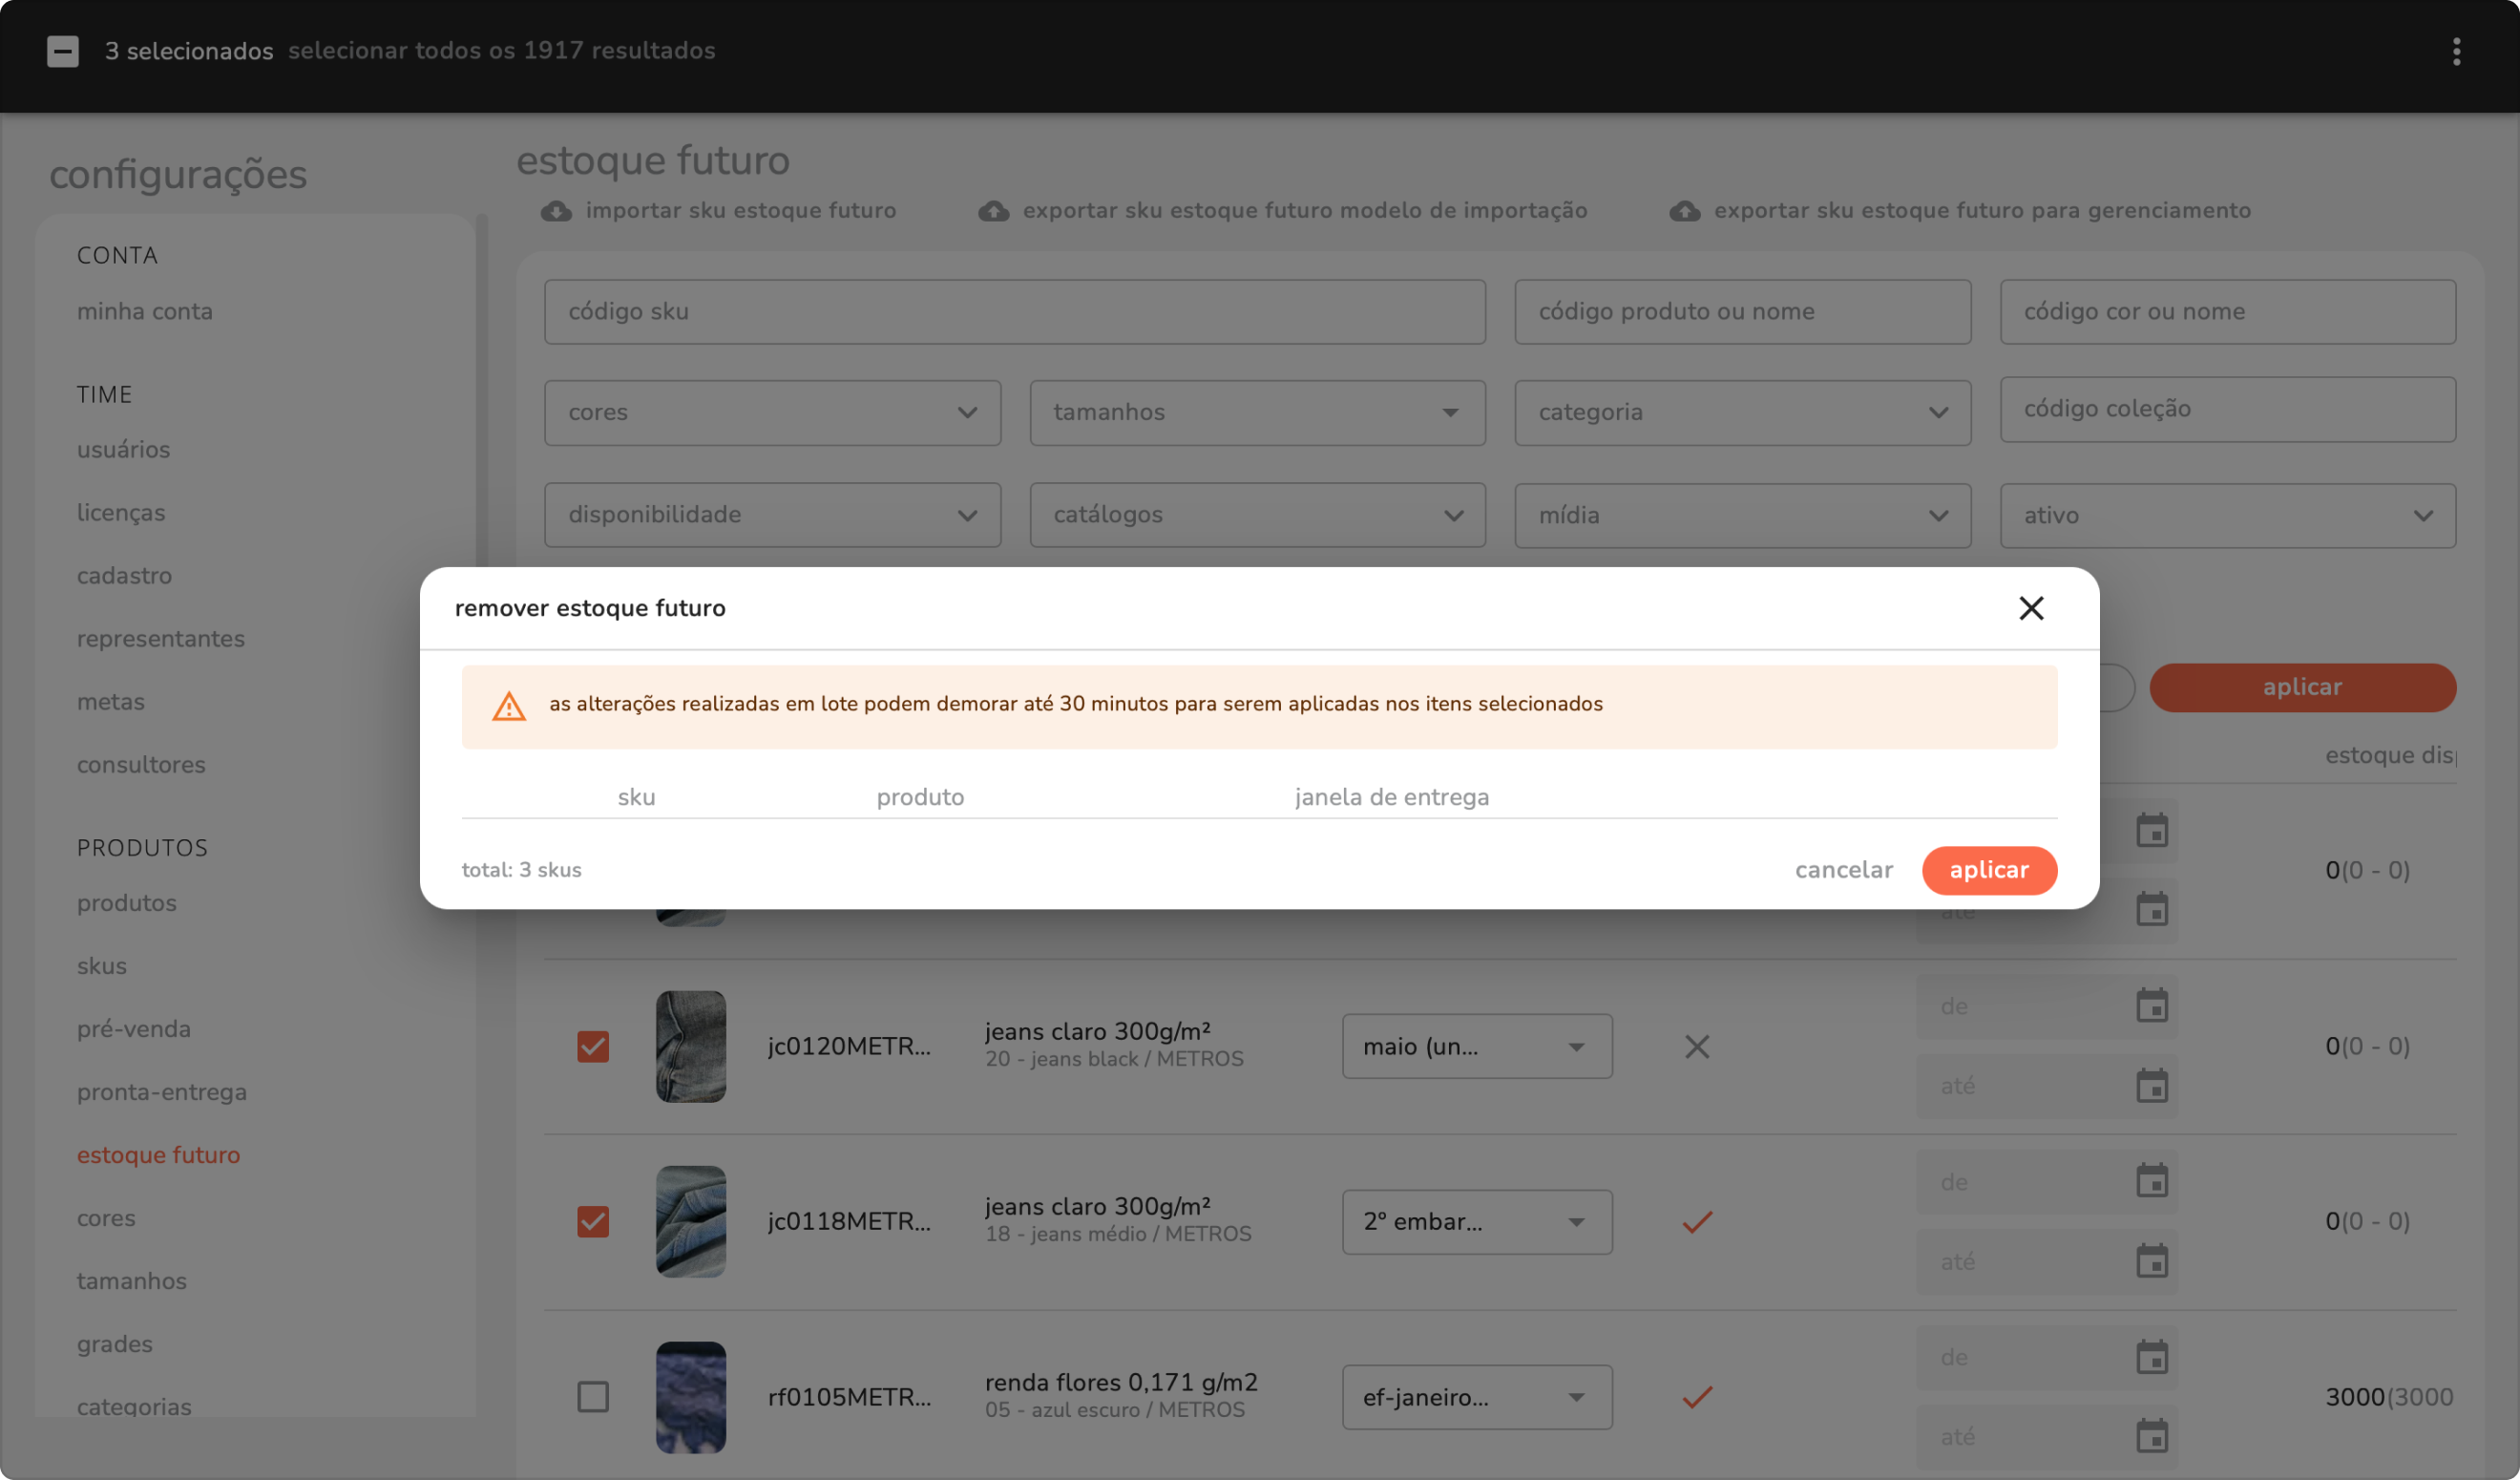Open 'de' calendar for jc0120METR row

2151,1006
